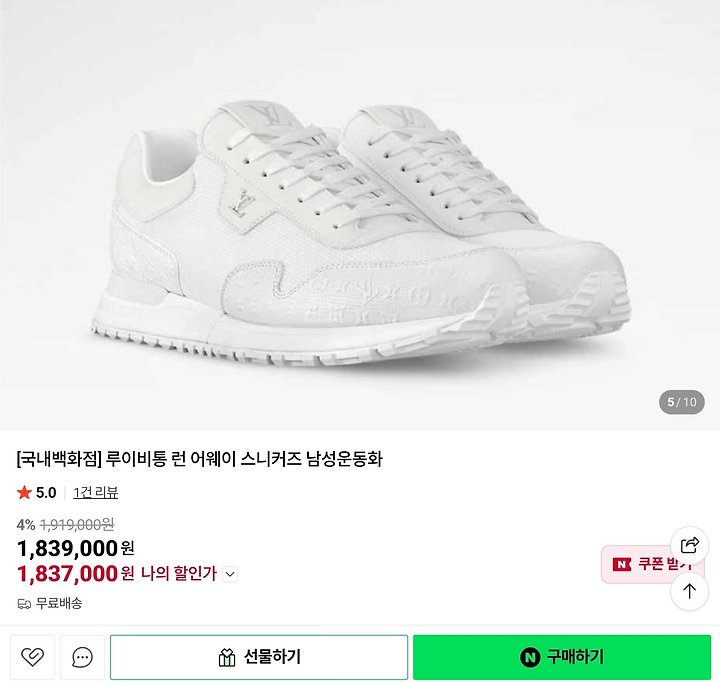Click the 5/10 image counter badge
This screenshot has width=720, height=683.
682,402
